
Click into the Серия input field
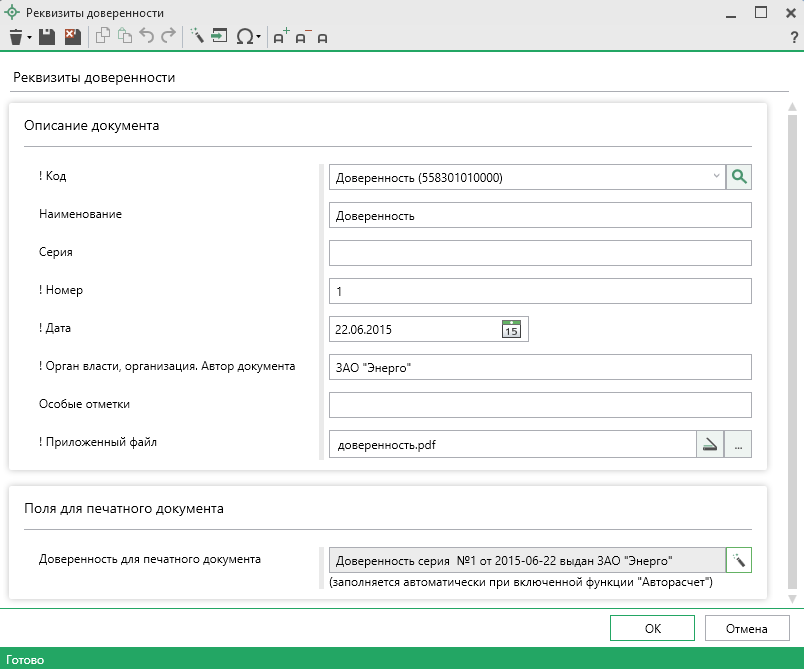tap(539, 253)
